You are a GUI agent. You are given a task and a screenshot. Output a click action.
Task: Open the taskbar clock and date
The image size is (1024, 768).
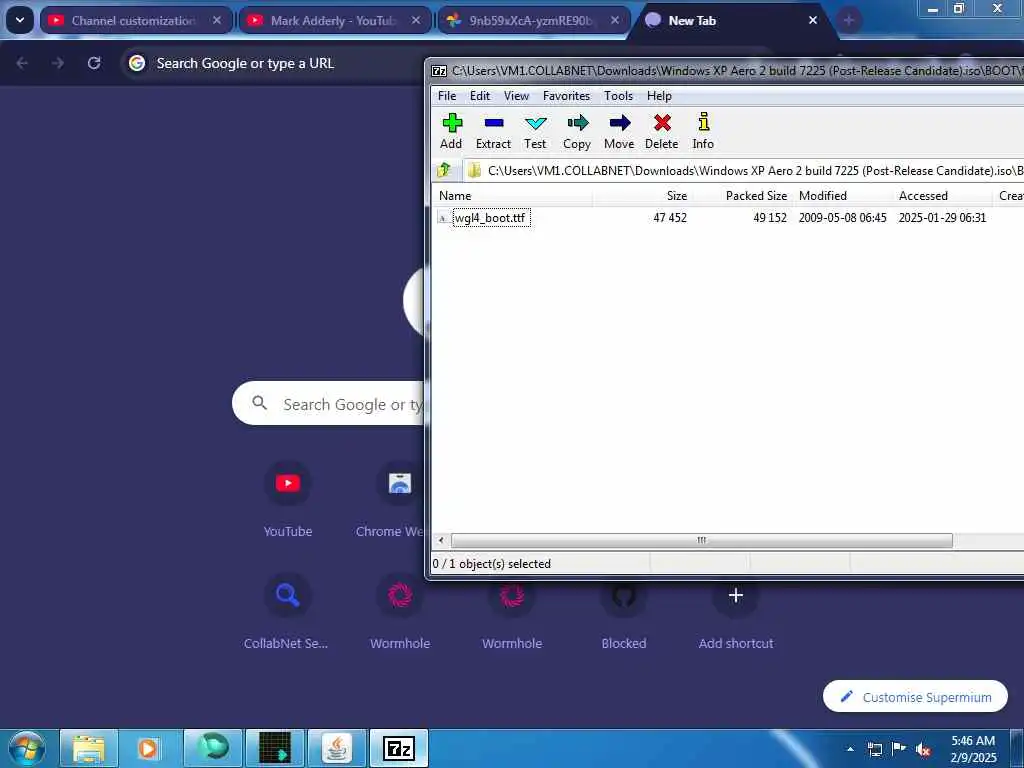(973, 749)
